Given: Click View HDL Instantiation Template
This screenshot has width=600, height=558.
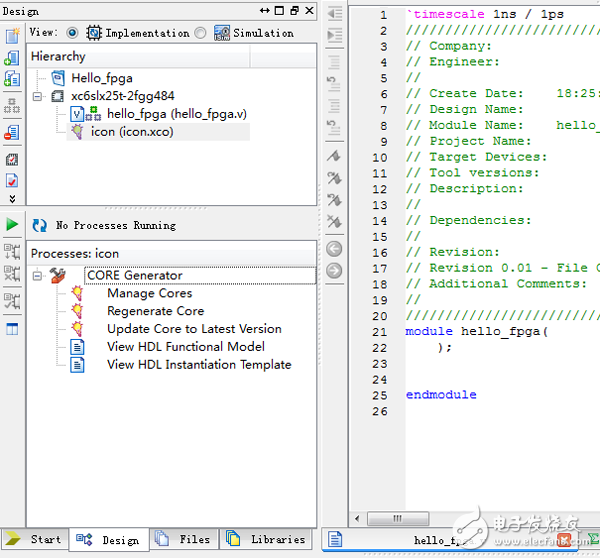Looking at the screenshot, I should point(199,365).
